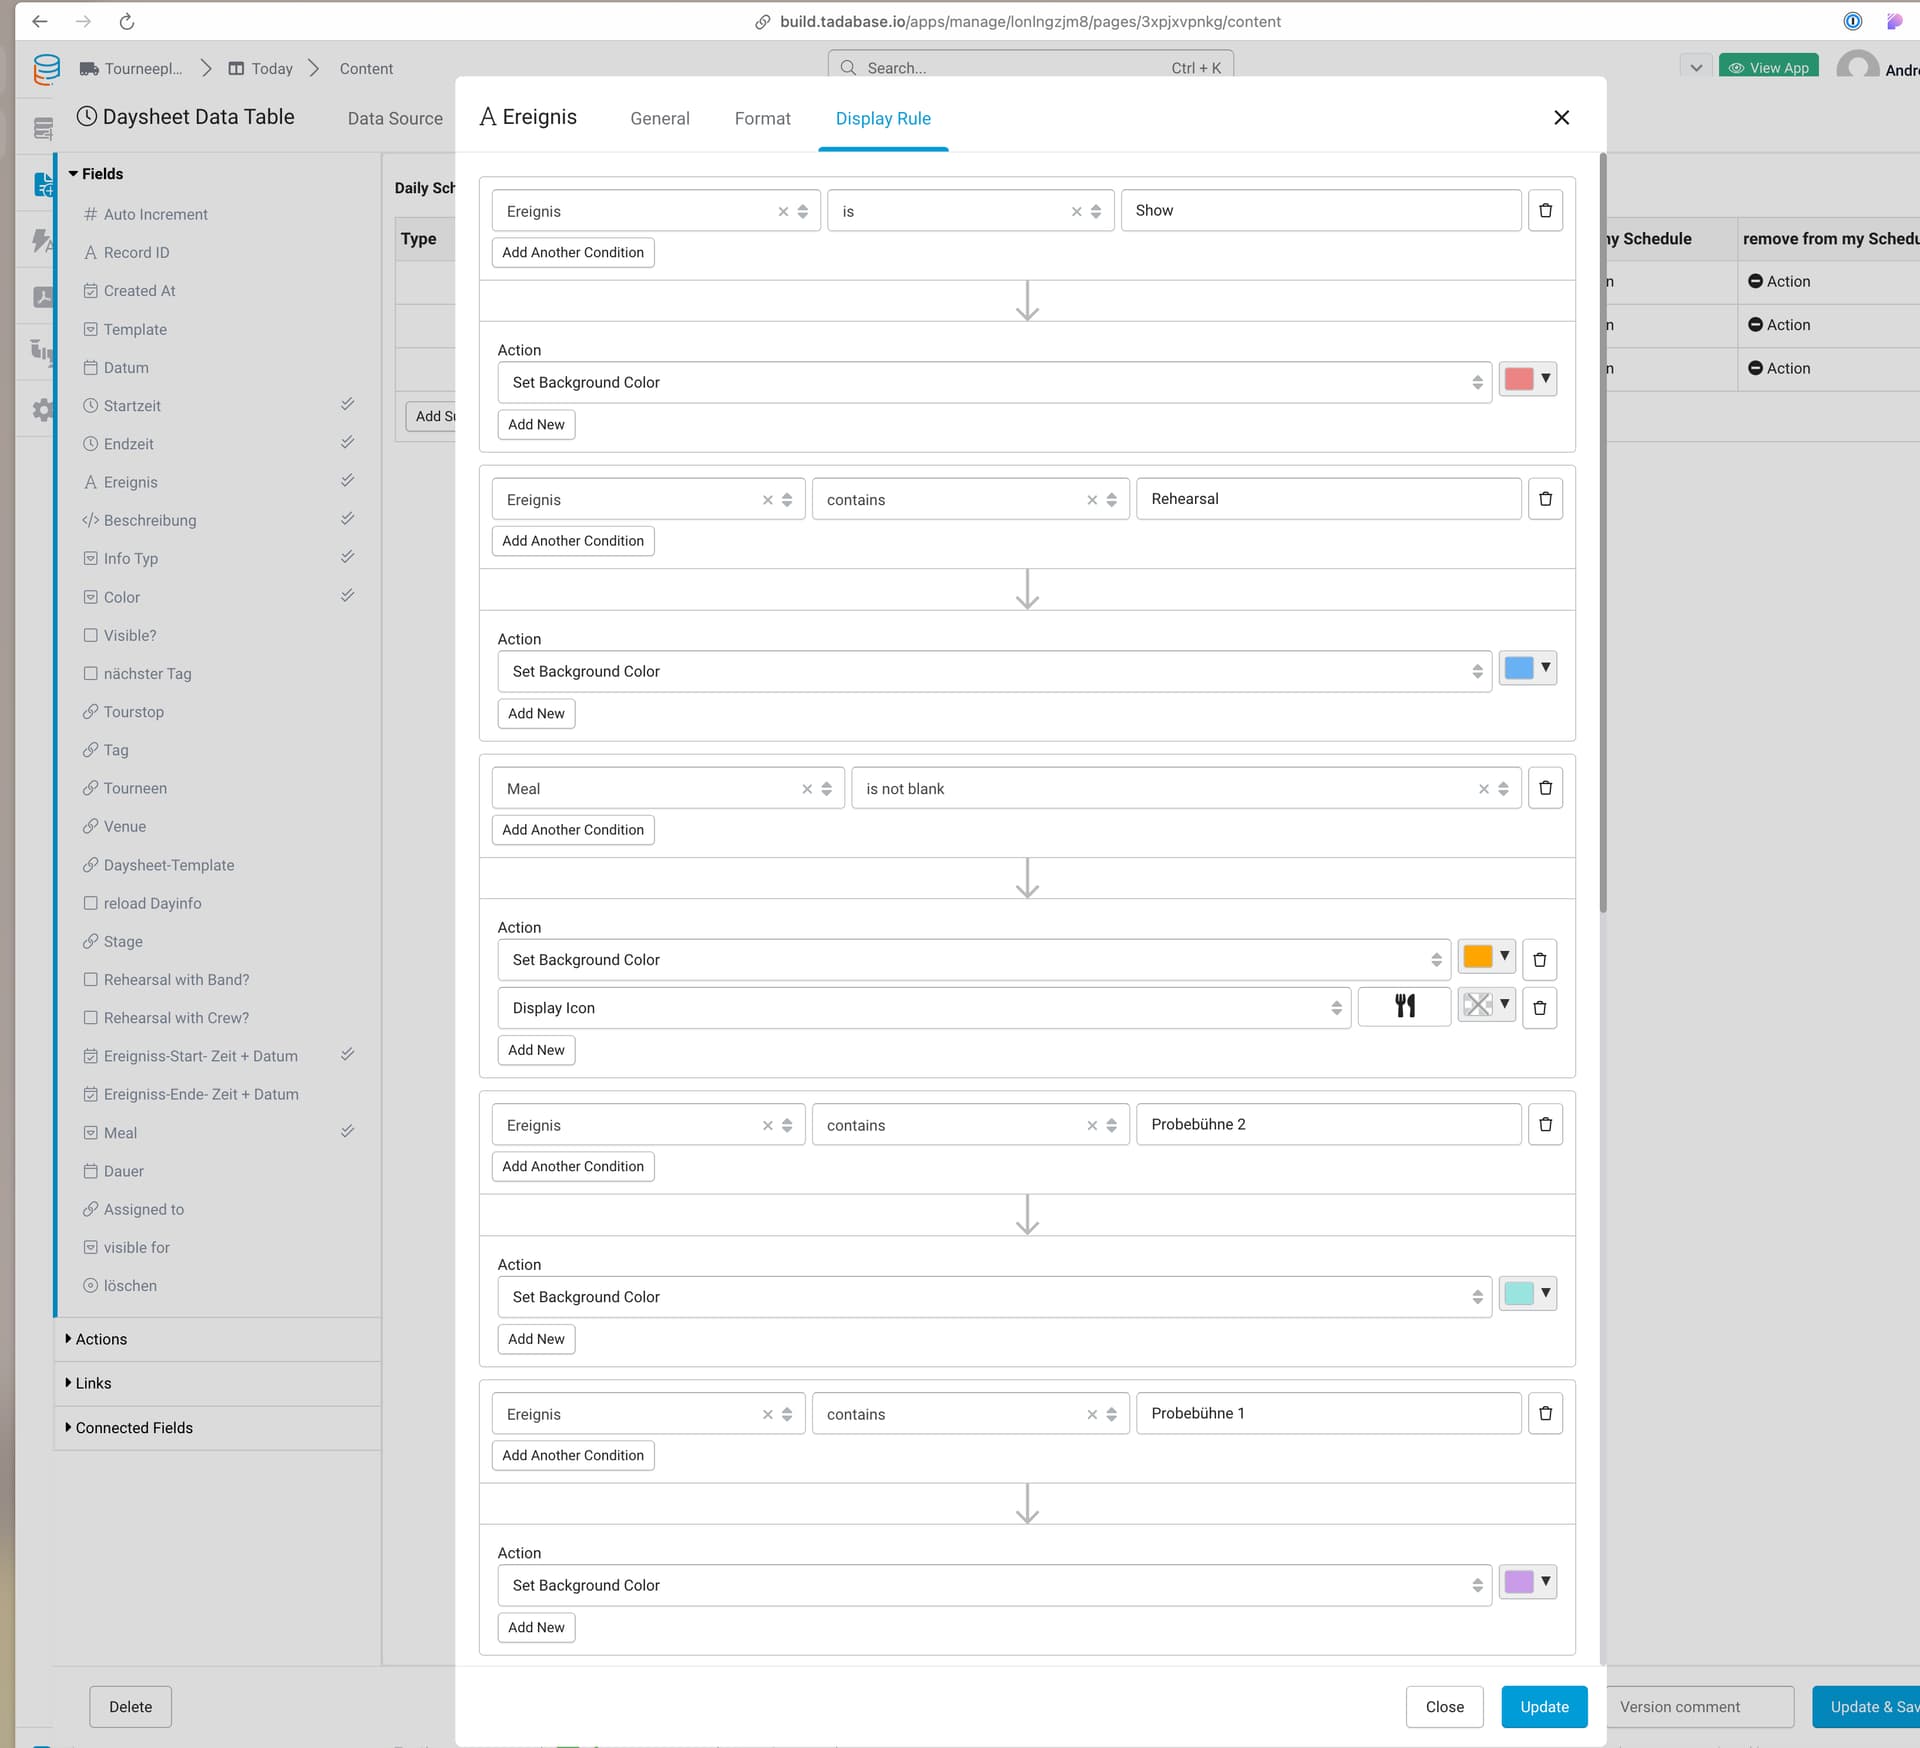1920x1748 pixels.
Task: Delete the orange Set Background Color action
Action: [1539, 960]
